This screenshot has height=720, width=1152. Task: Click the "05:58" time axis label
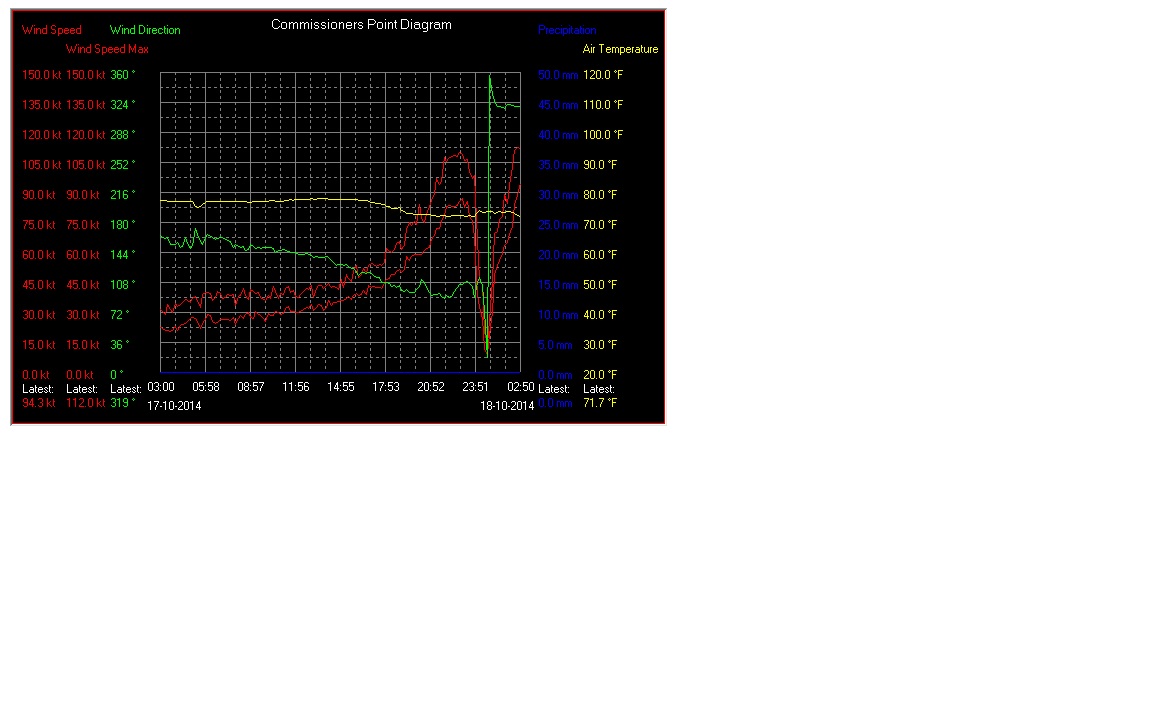206,387
